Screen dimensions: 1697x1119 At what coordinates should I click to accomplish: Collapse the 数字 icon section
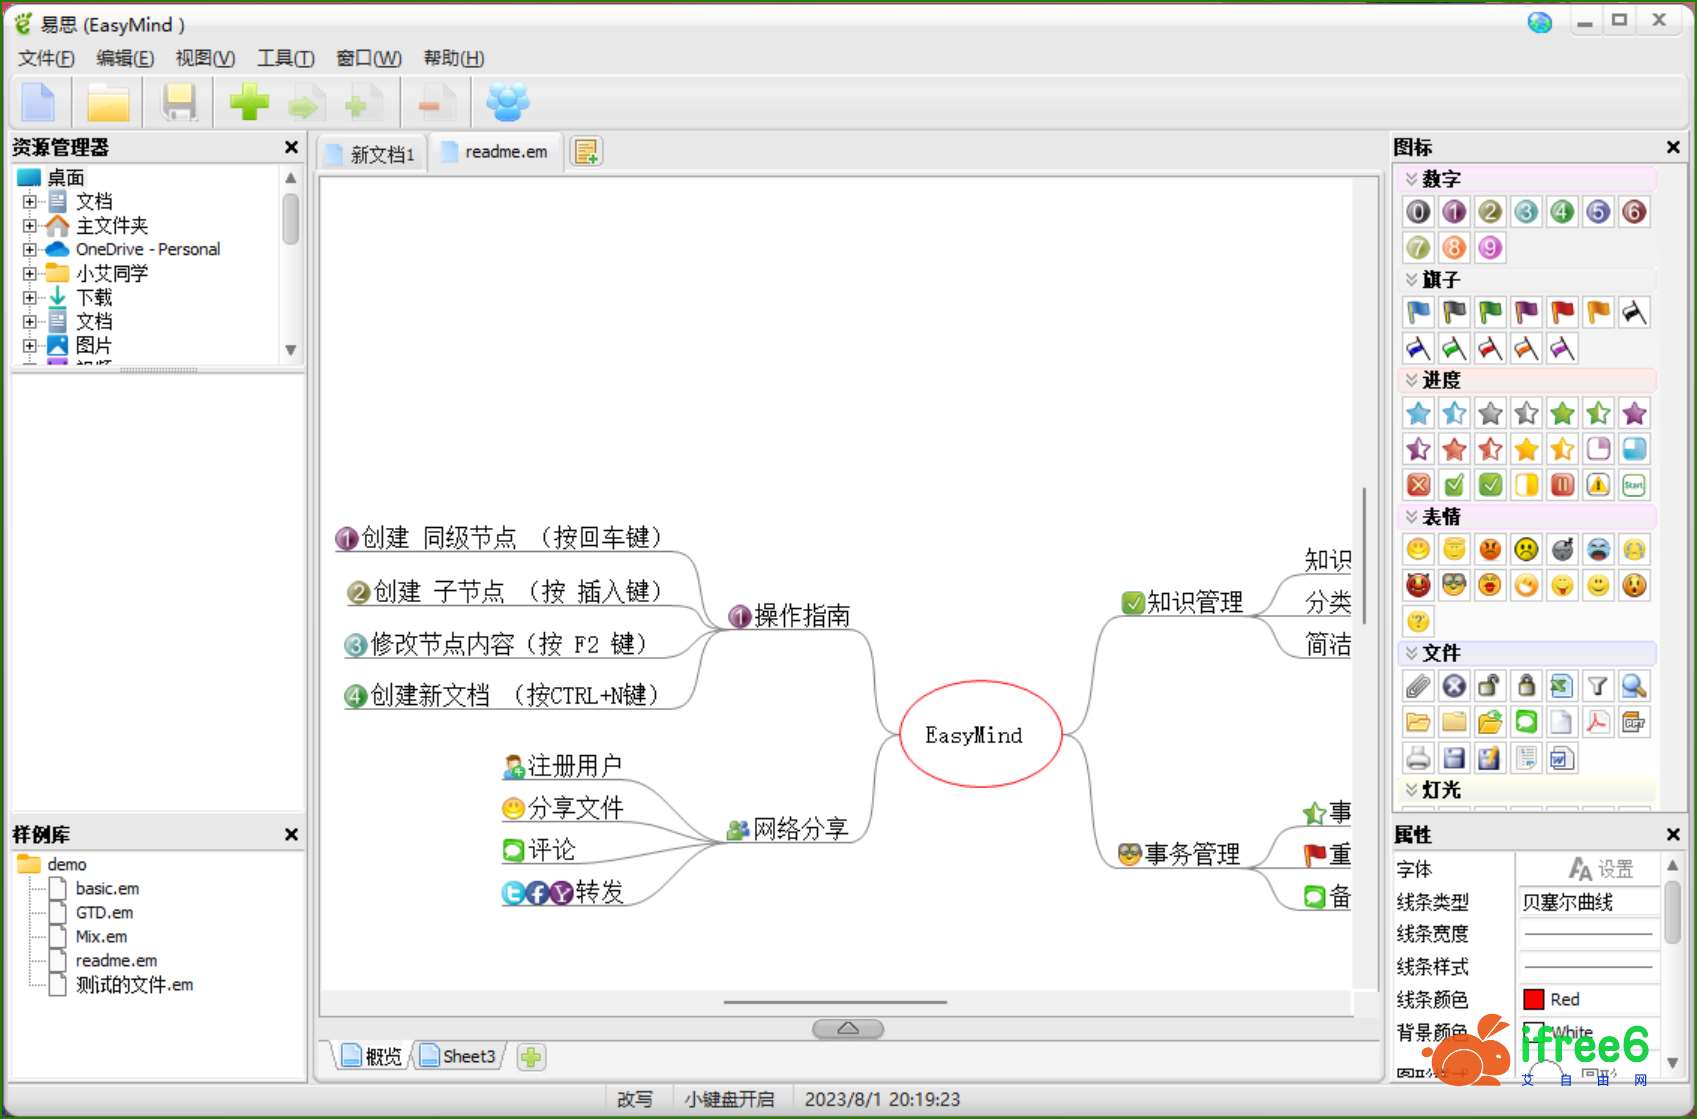[x=1411, y=179]
